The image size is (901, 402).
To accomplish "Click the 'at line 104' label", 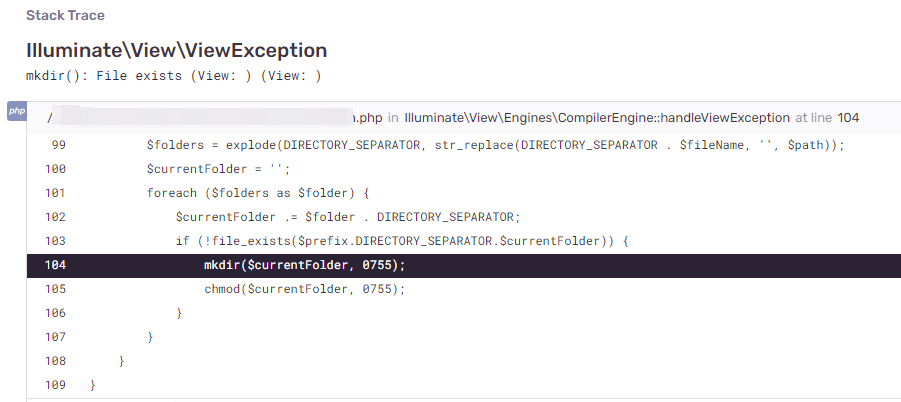I will (827, 118).
